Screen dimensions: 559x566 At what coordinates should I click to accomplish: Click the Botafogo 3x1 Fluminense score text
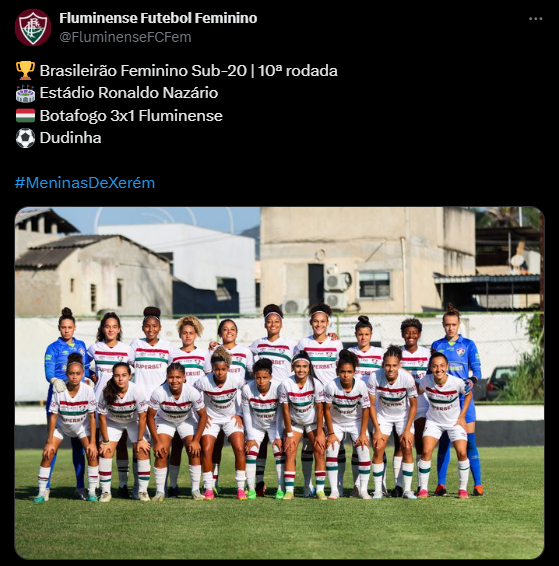click(131, 116)
